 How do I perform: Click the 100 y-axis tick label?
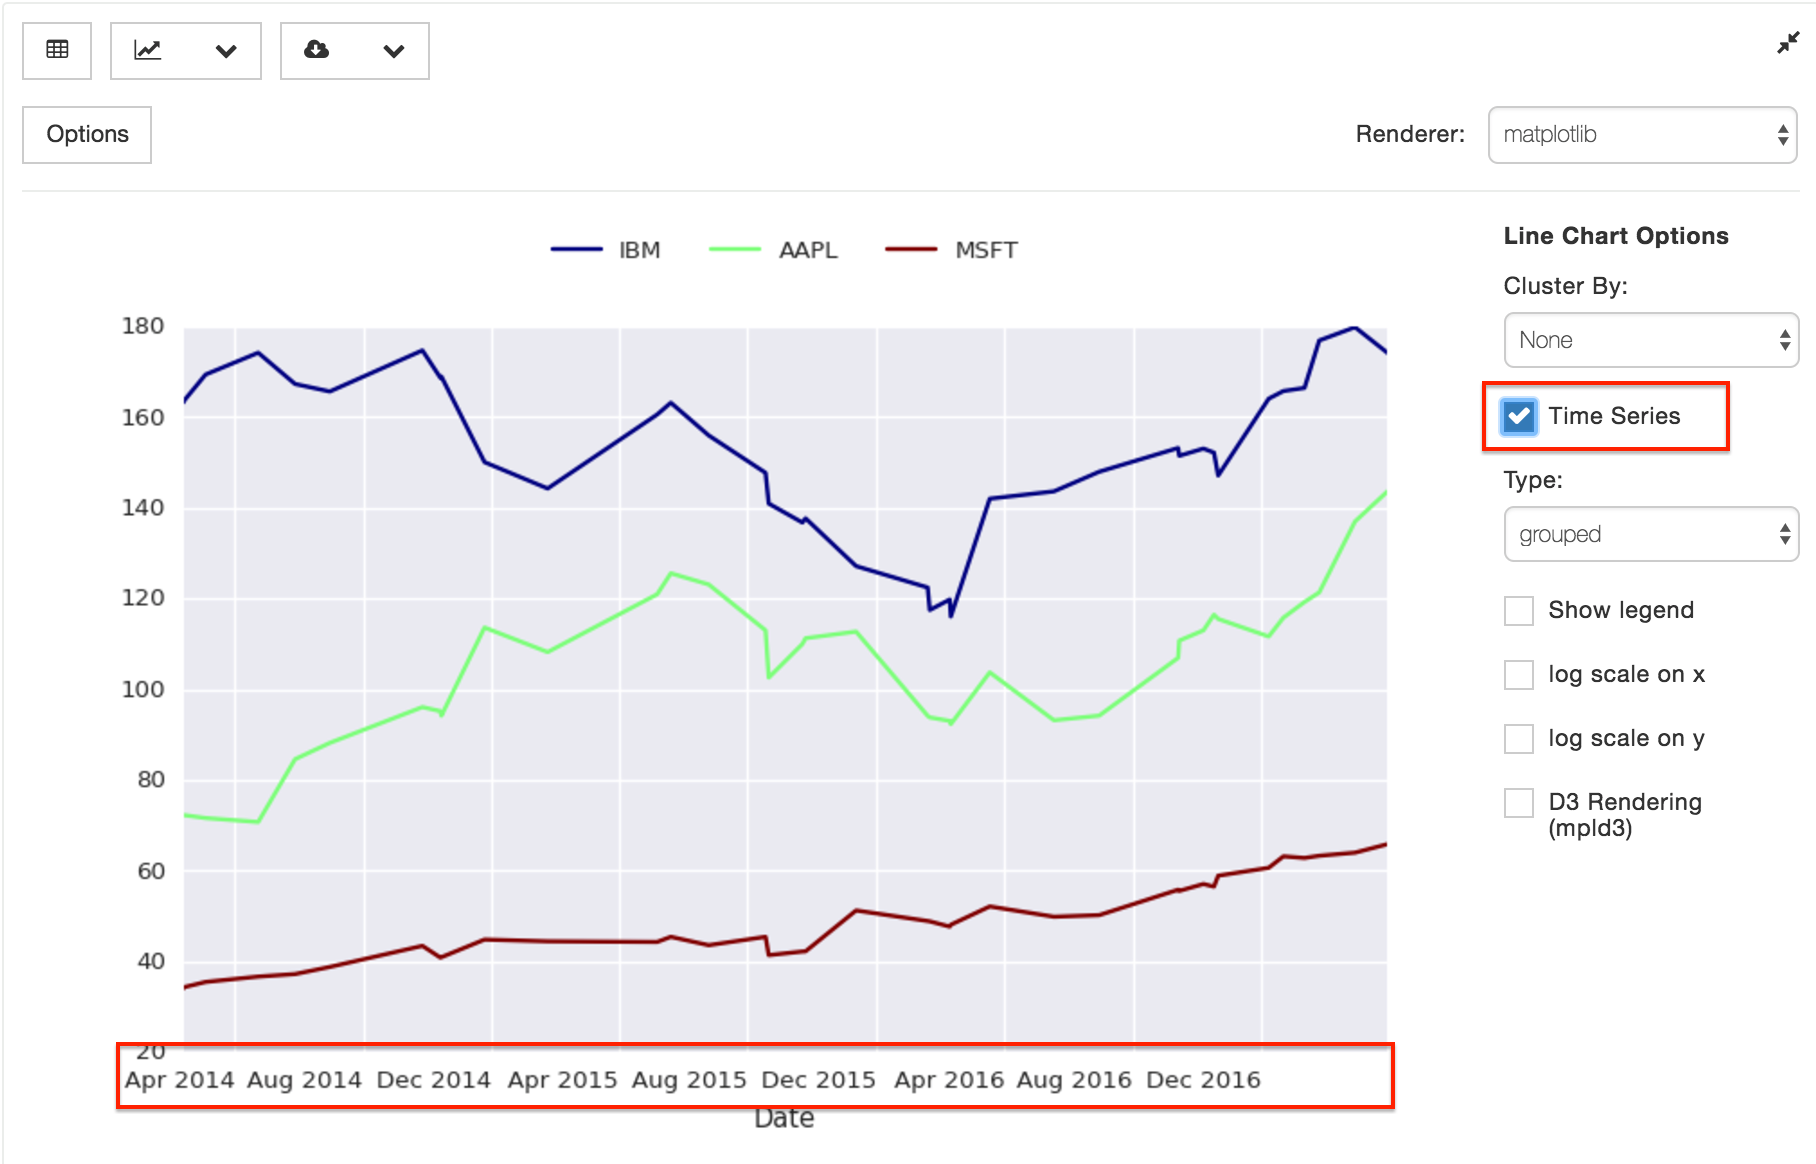click(143, 689)
